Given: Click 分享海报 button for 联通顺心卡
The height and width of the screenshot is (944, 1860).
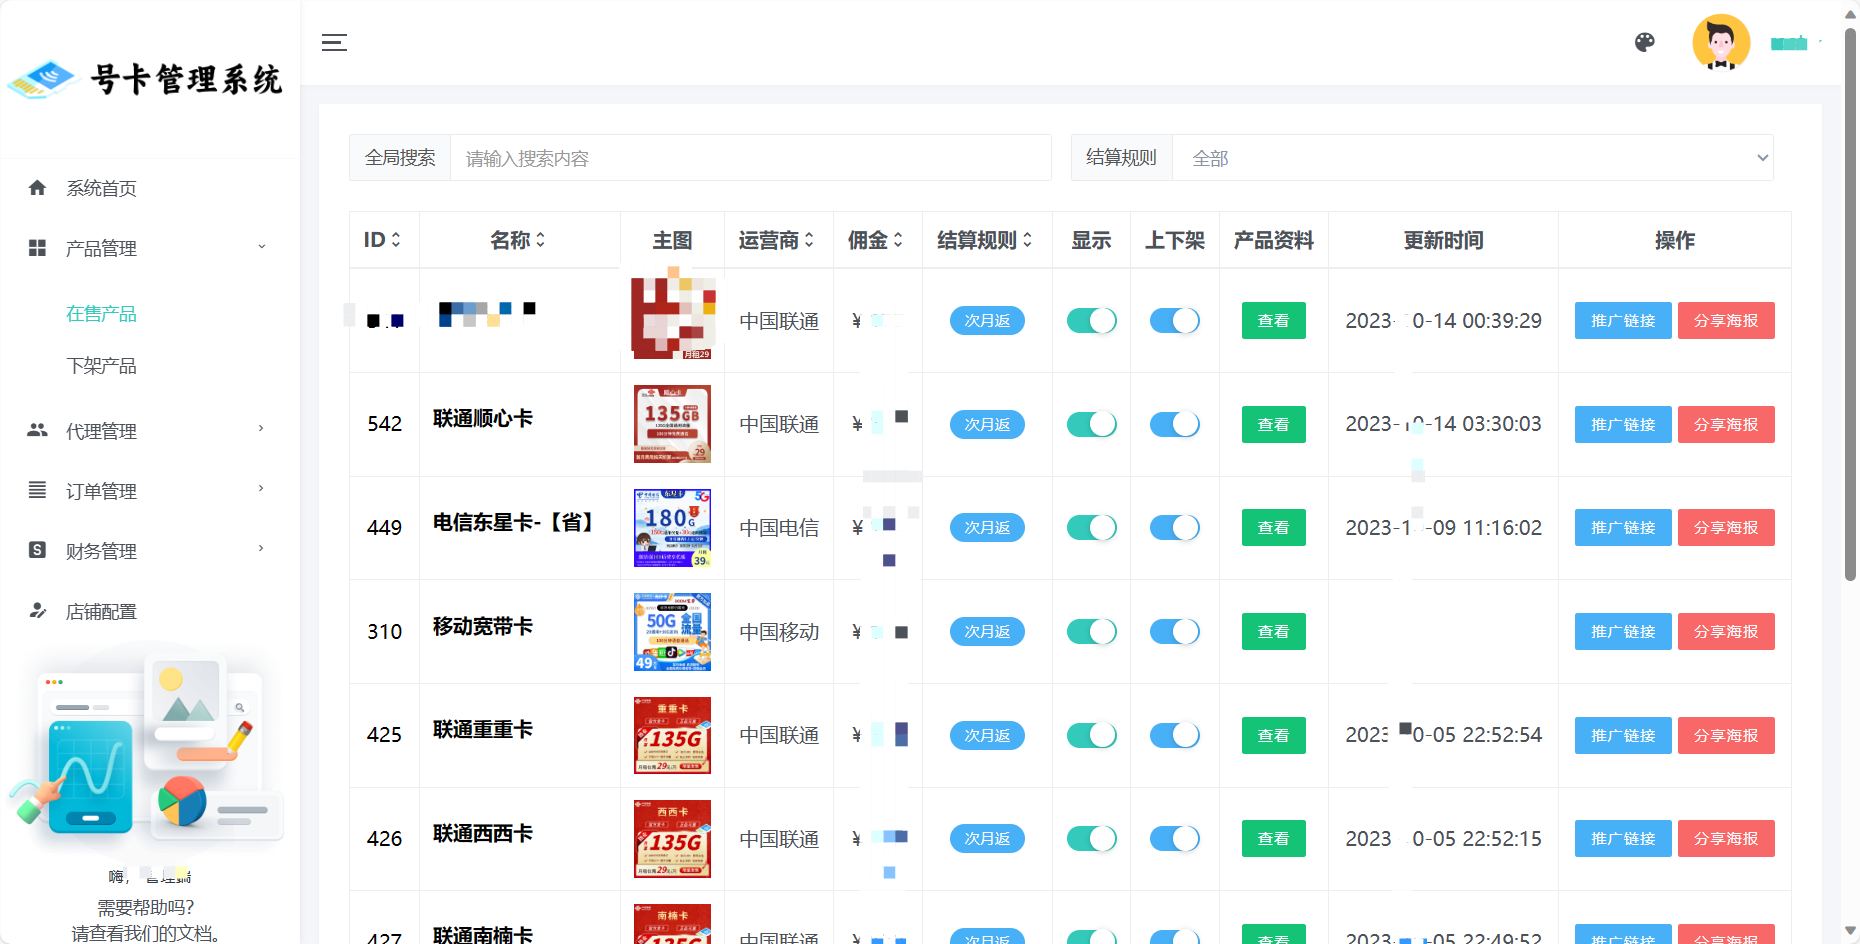Looking at the screenshot, I should click(1726, 424).
